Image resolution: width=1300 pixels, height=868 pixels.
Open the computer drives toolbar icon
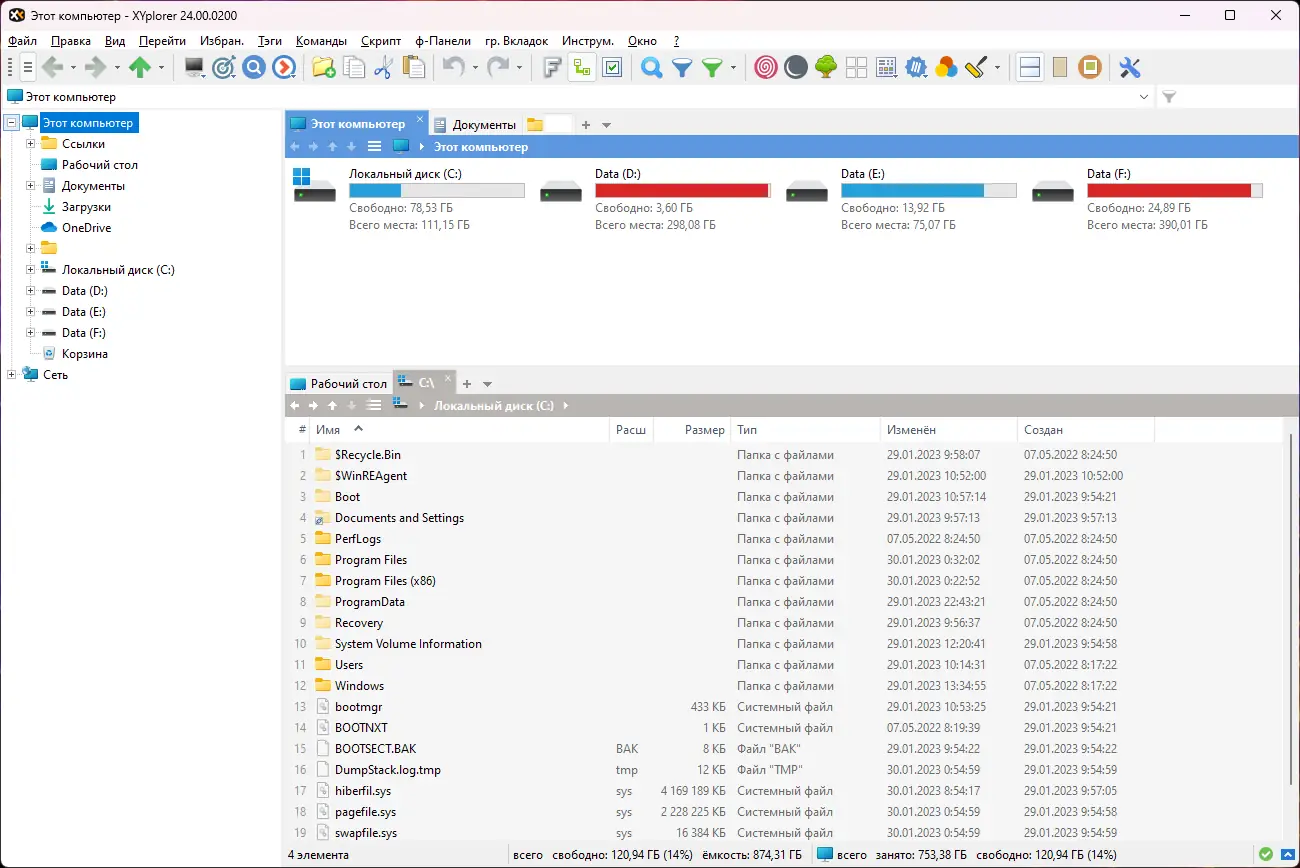tap(195, 68)
